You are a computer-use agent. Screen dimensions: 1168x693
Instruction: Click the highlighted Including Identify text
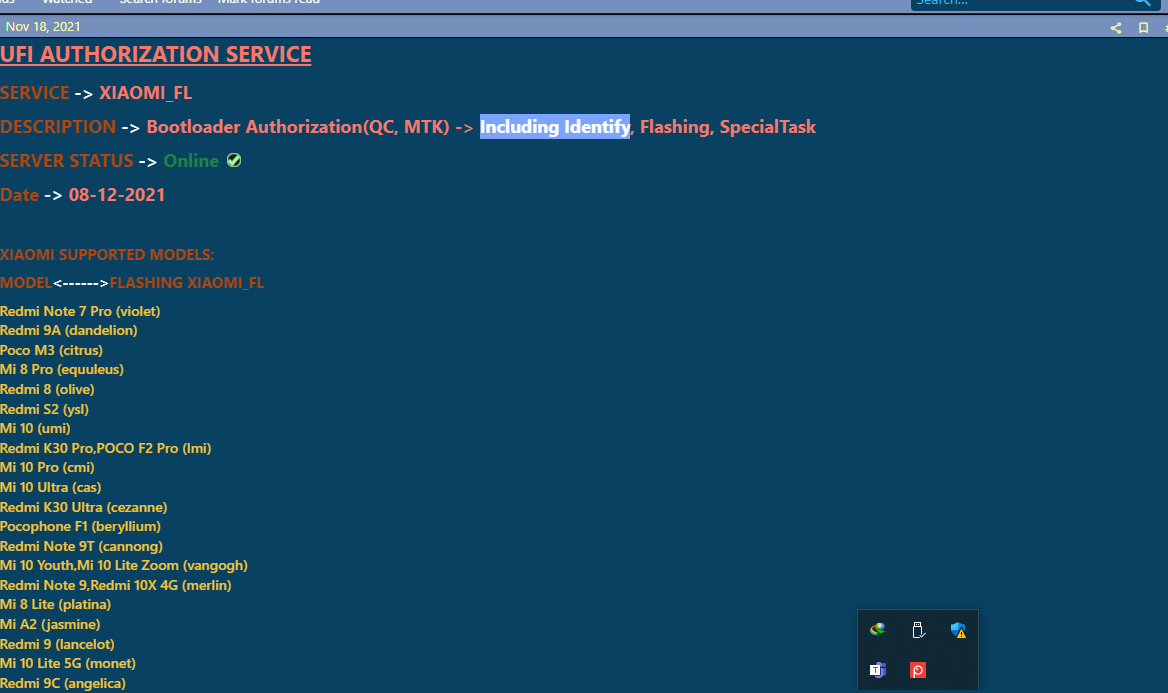click(555, 127)
